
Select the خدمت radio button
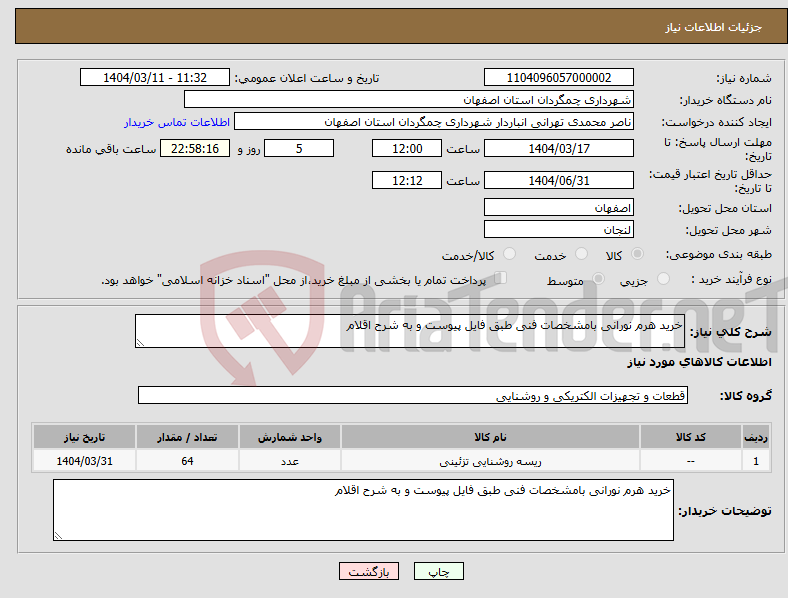tap(581, 254)
